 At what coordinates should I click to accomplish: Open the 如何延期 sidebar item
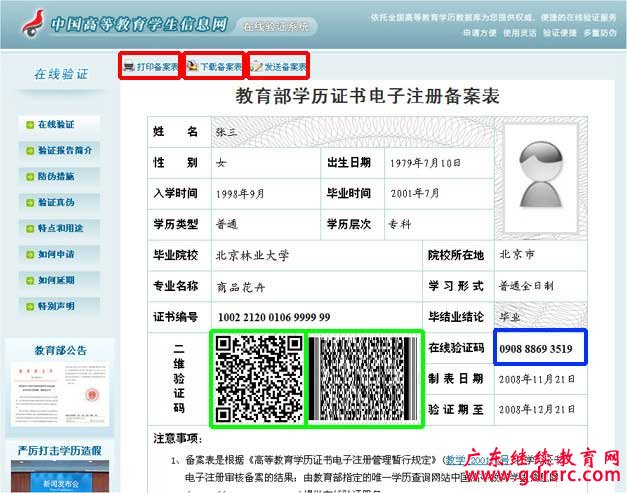tap(59, 281)
